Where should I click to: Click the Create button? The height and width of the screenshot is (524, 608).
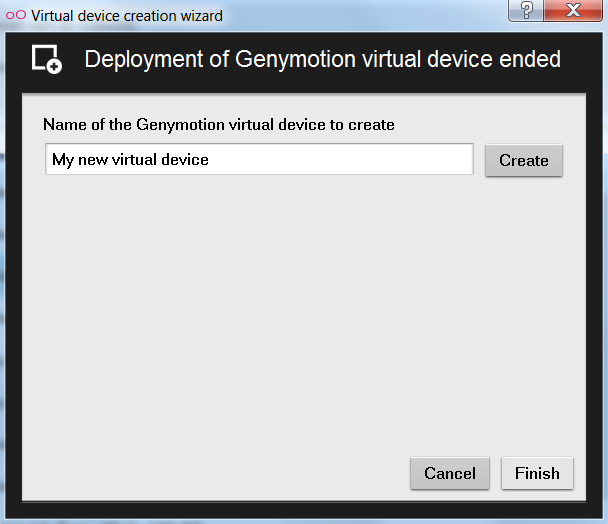click(x=524, y=160)
